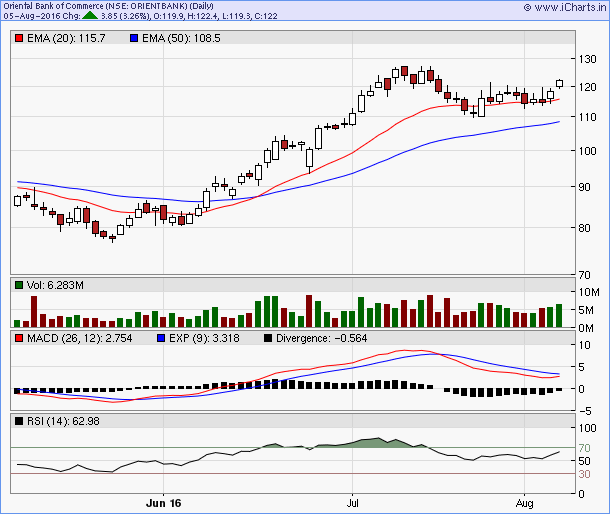
Task: Click the 130 price axis label
Action: 587,59
